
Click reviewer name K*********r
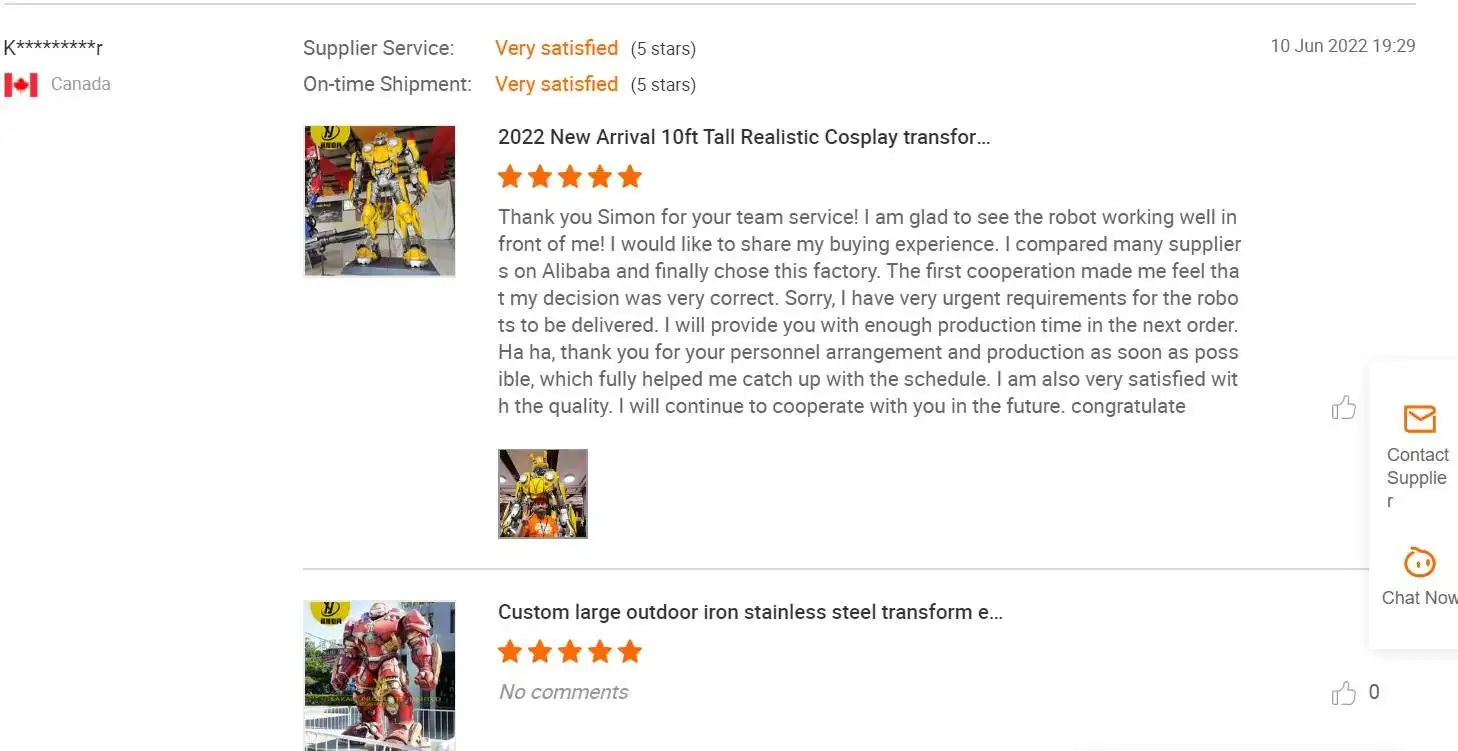click(x=53, y=48)
